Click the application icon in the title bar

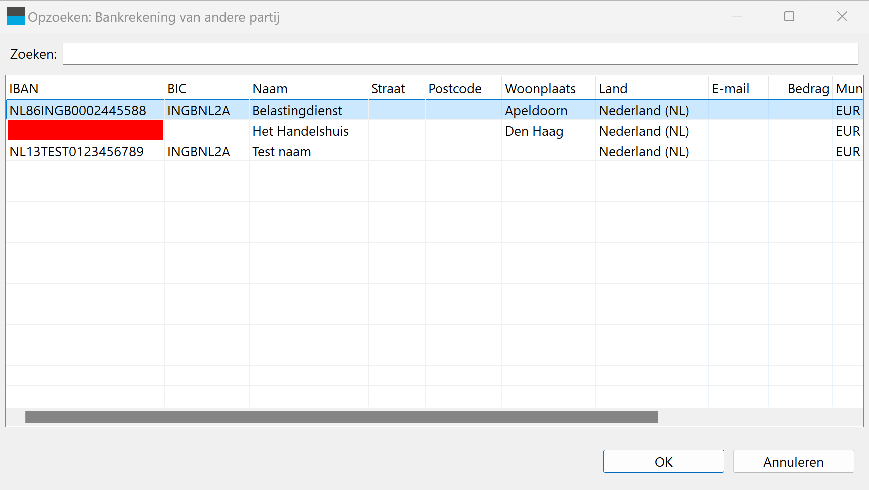point(16,17)
